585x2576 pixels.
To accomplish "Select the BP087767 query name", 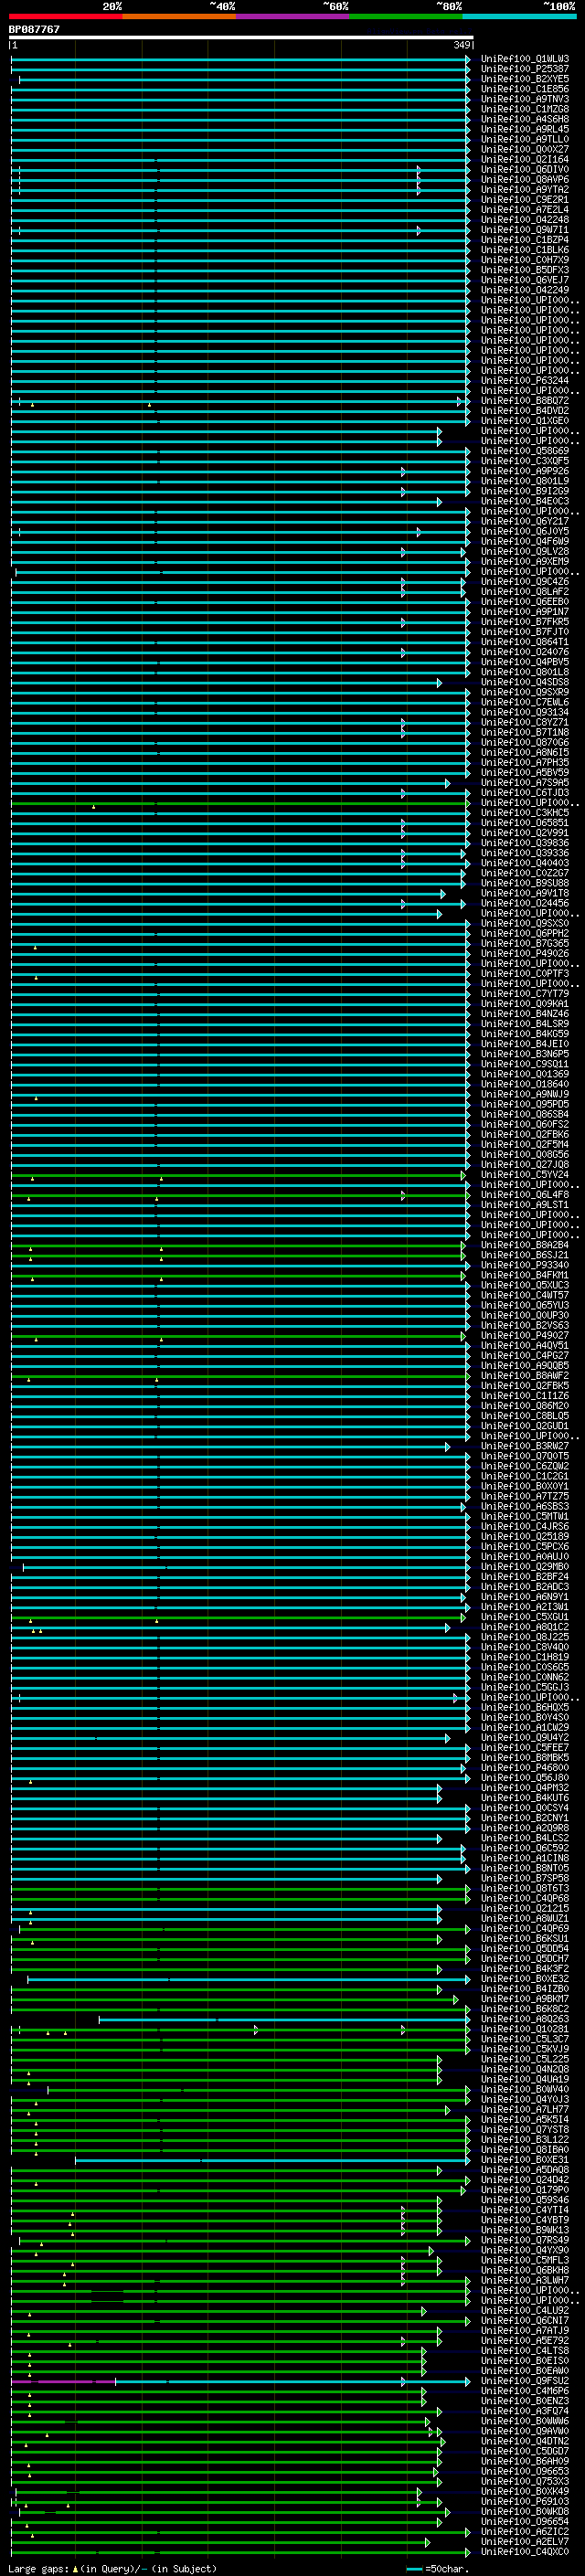I will 34,29.
